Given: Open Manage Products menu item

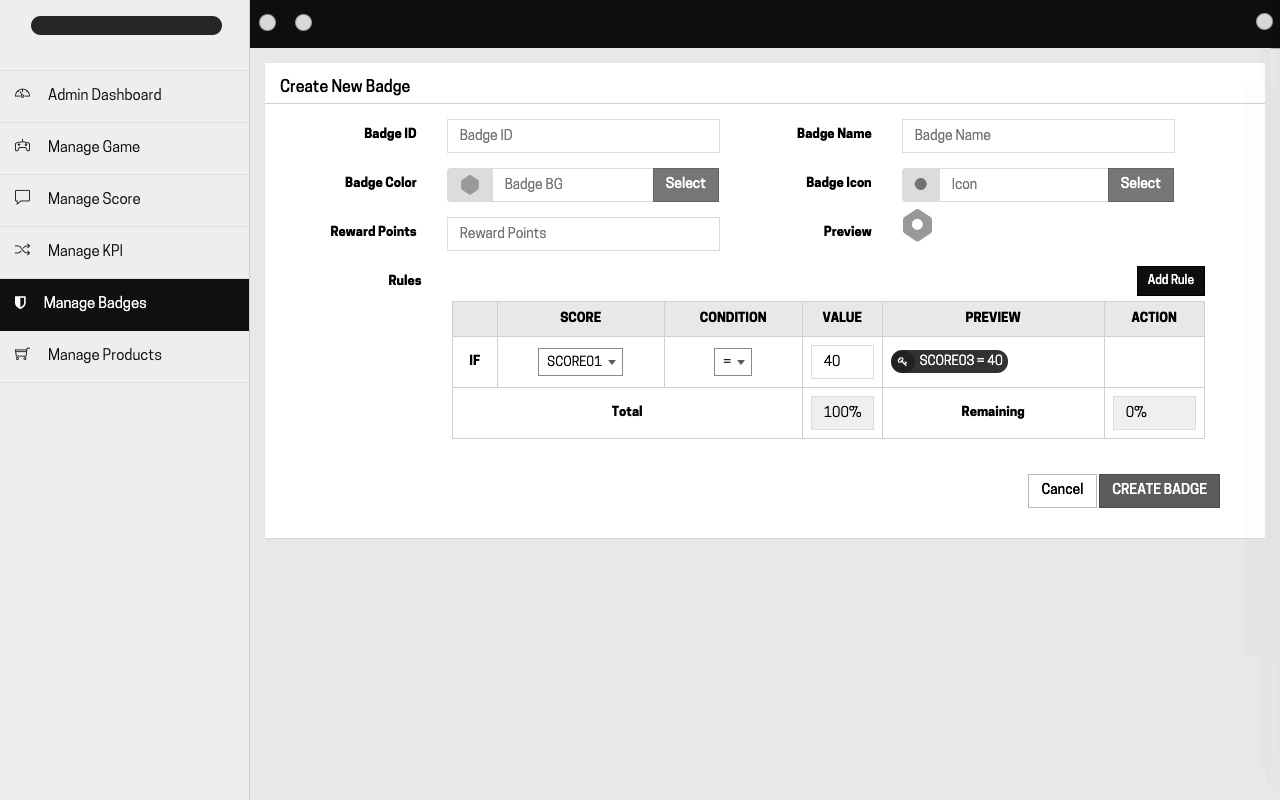Looking at the screenshot, I should point(104,355).
